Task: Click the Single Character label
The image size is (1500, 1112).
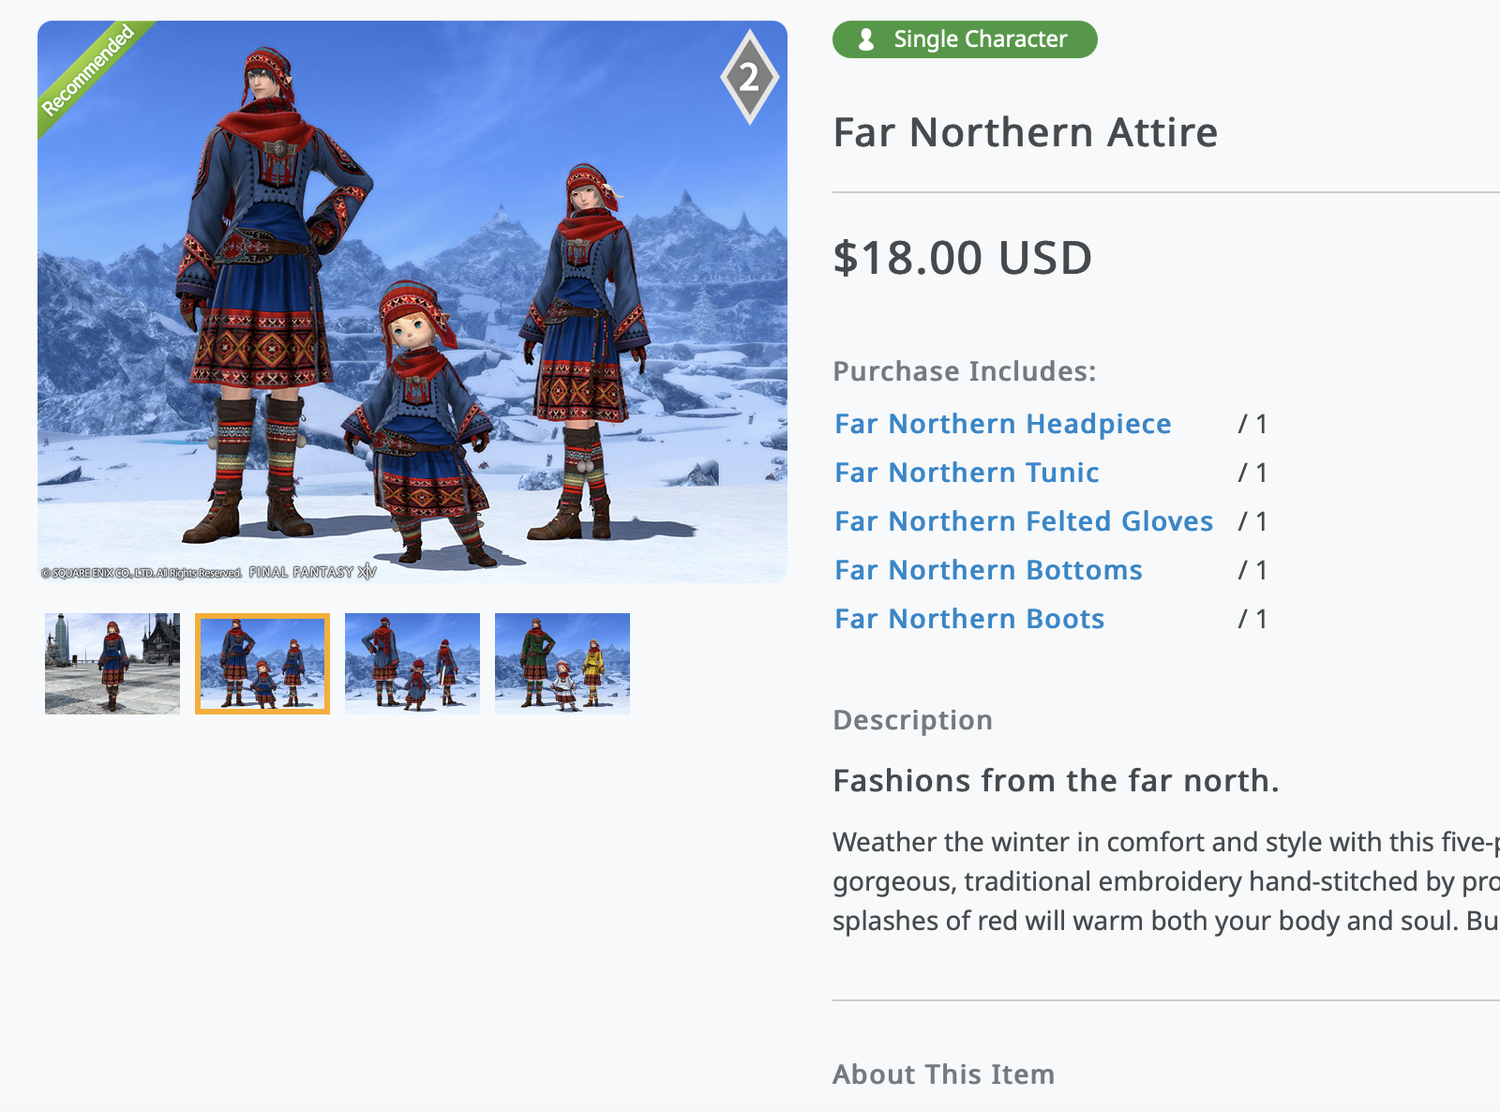Action: pyautogui.click(x=981, y=39)
